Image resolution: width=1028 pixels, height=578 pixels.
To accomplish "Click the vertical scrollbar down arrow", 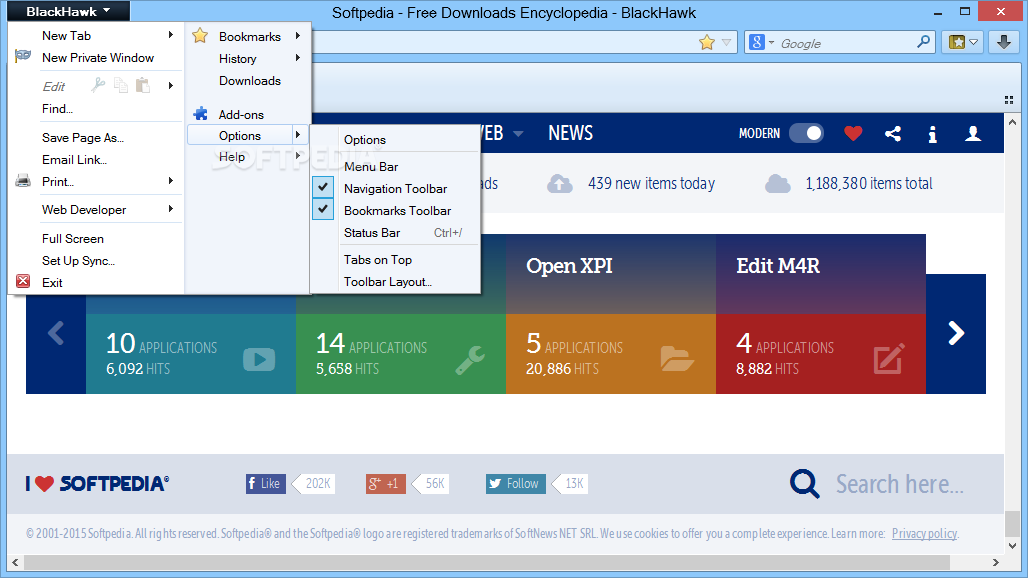I will pos(1012,546).
